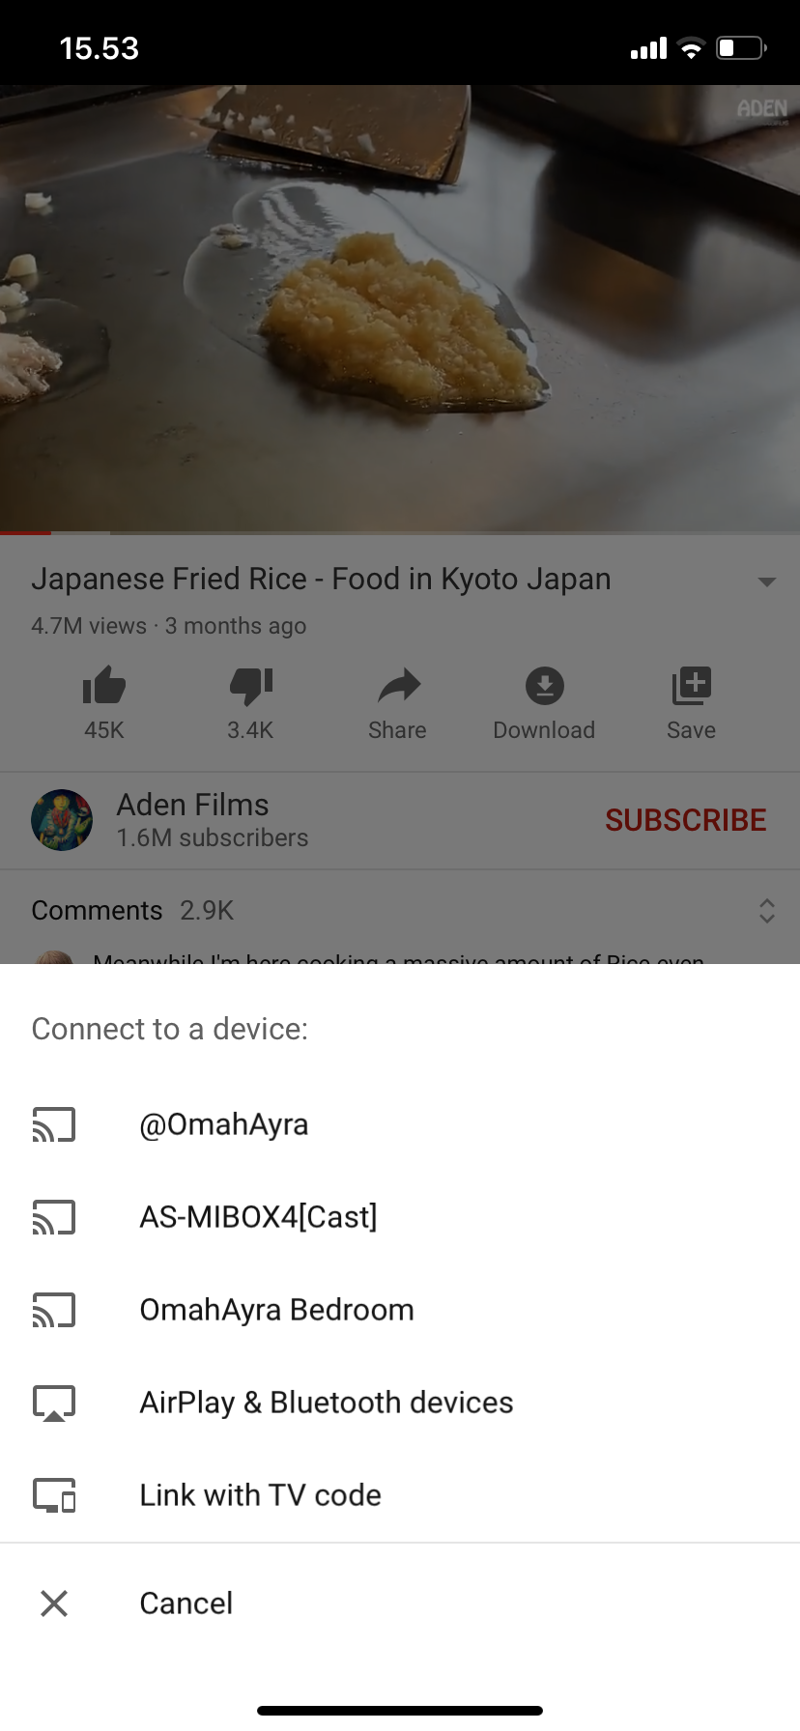Cancel the connect to device sheet

[400, 1603]
